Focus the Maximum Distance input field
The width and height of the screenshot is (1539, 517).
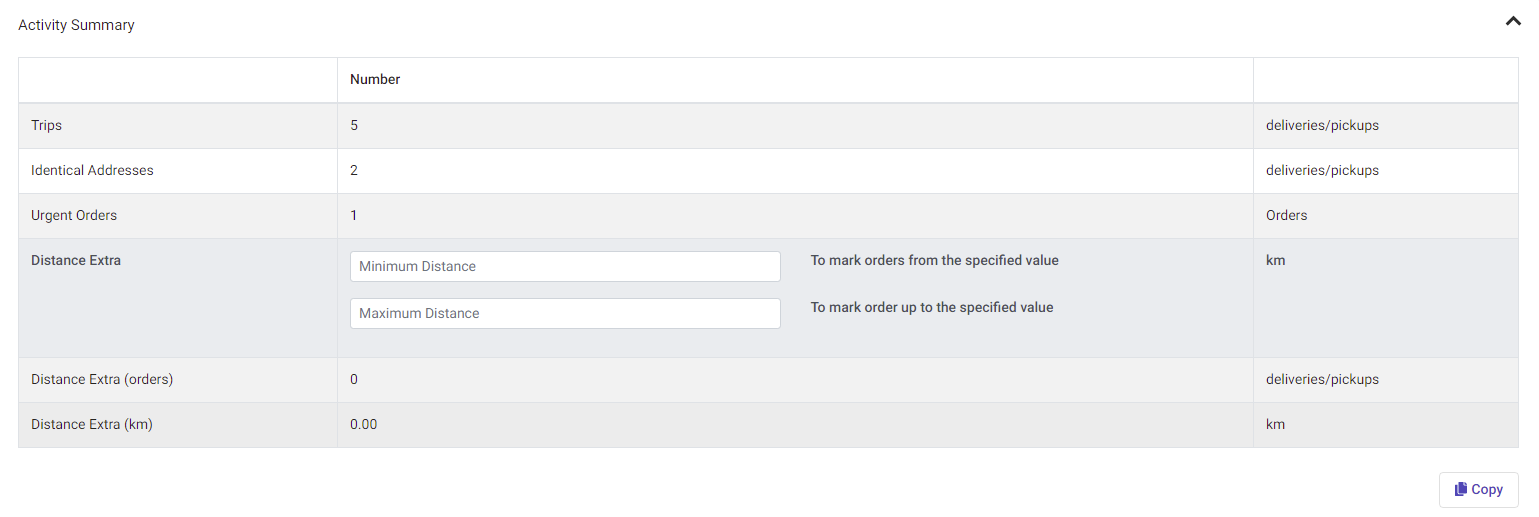click(565, 313)
